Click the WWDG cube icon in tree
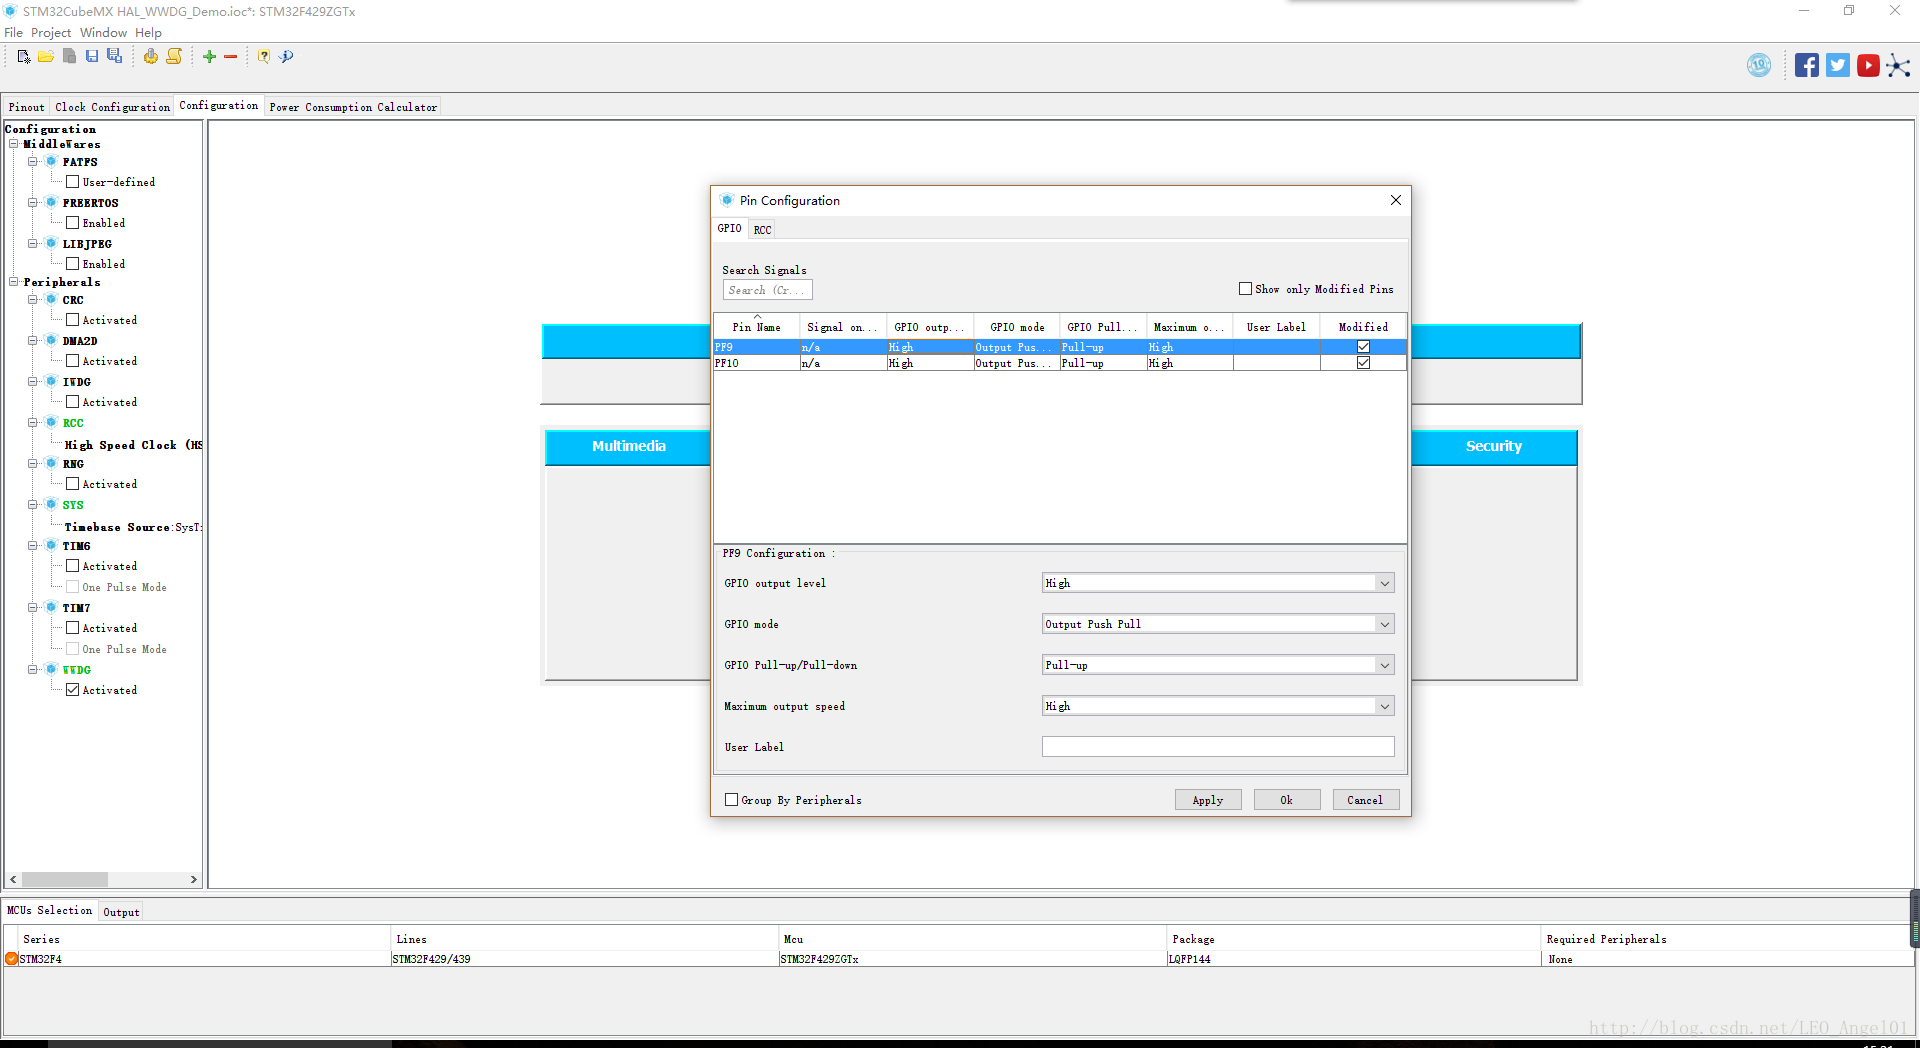 51,669
